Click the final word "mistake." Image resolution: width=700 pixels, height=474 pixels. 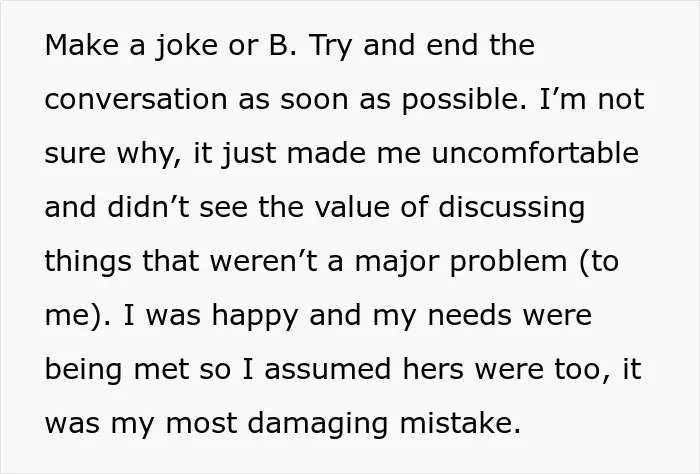tap(460, 423)
